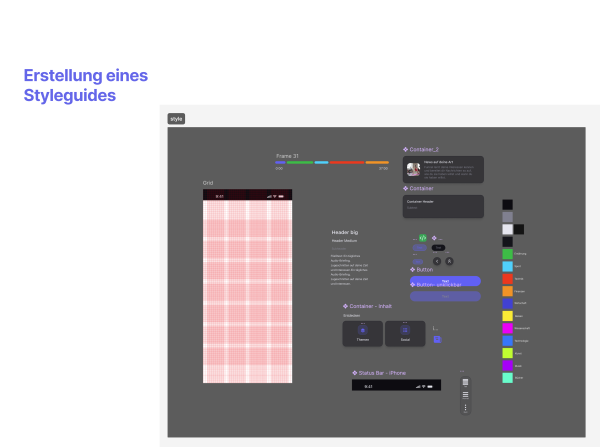Click the profile photo in Container_2 card

point(413,168)
